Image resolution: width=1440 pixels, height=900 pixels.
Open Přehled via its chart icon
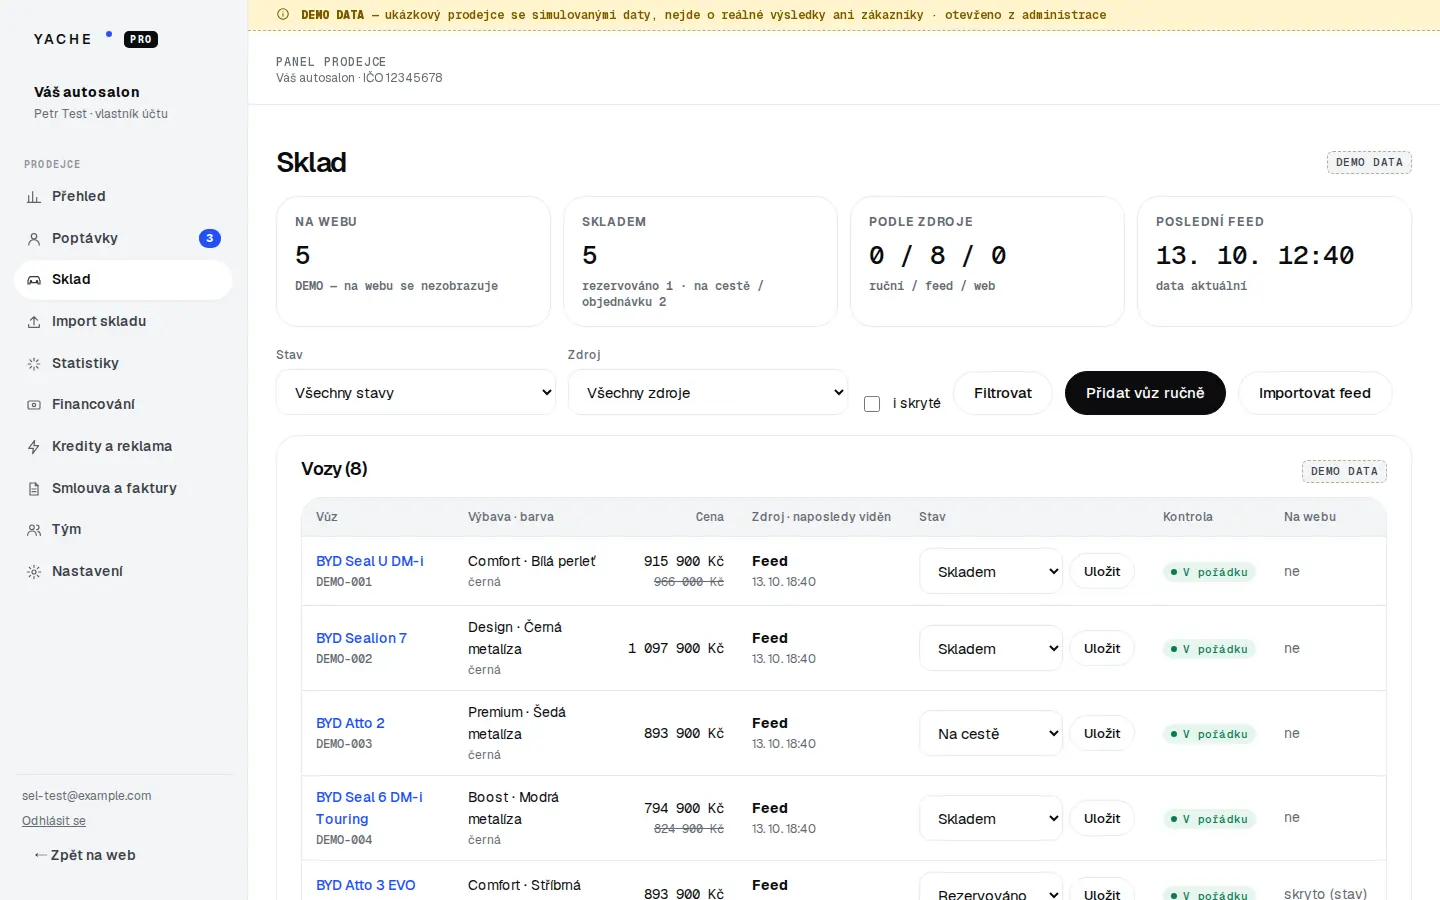click(x=34, y=197)
